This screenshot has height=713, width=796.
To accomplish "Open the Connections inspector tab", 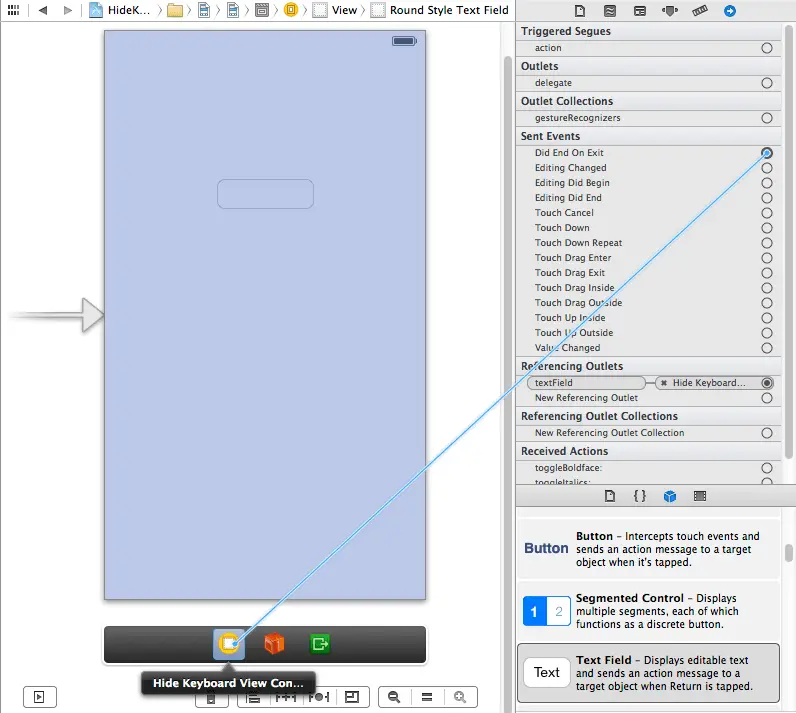I will click(729, 10).
